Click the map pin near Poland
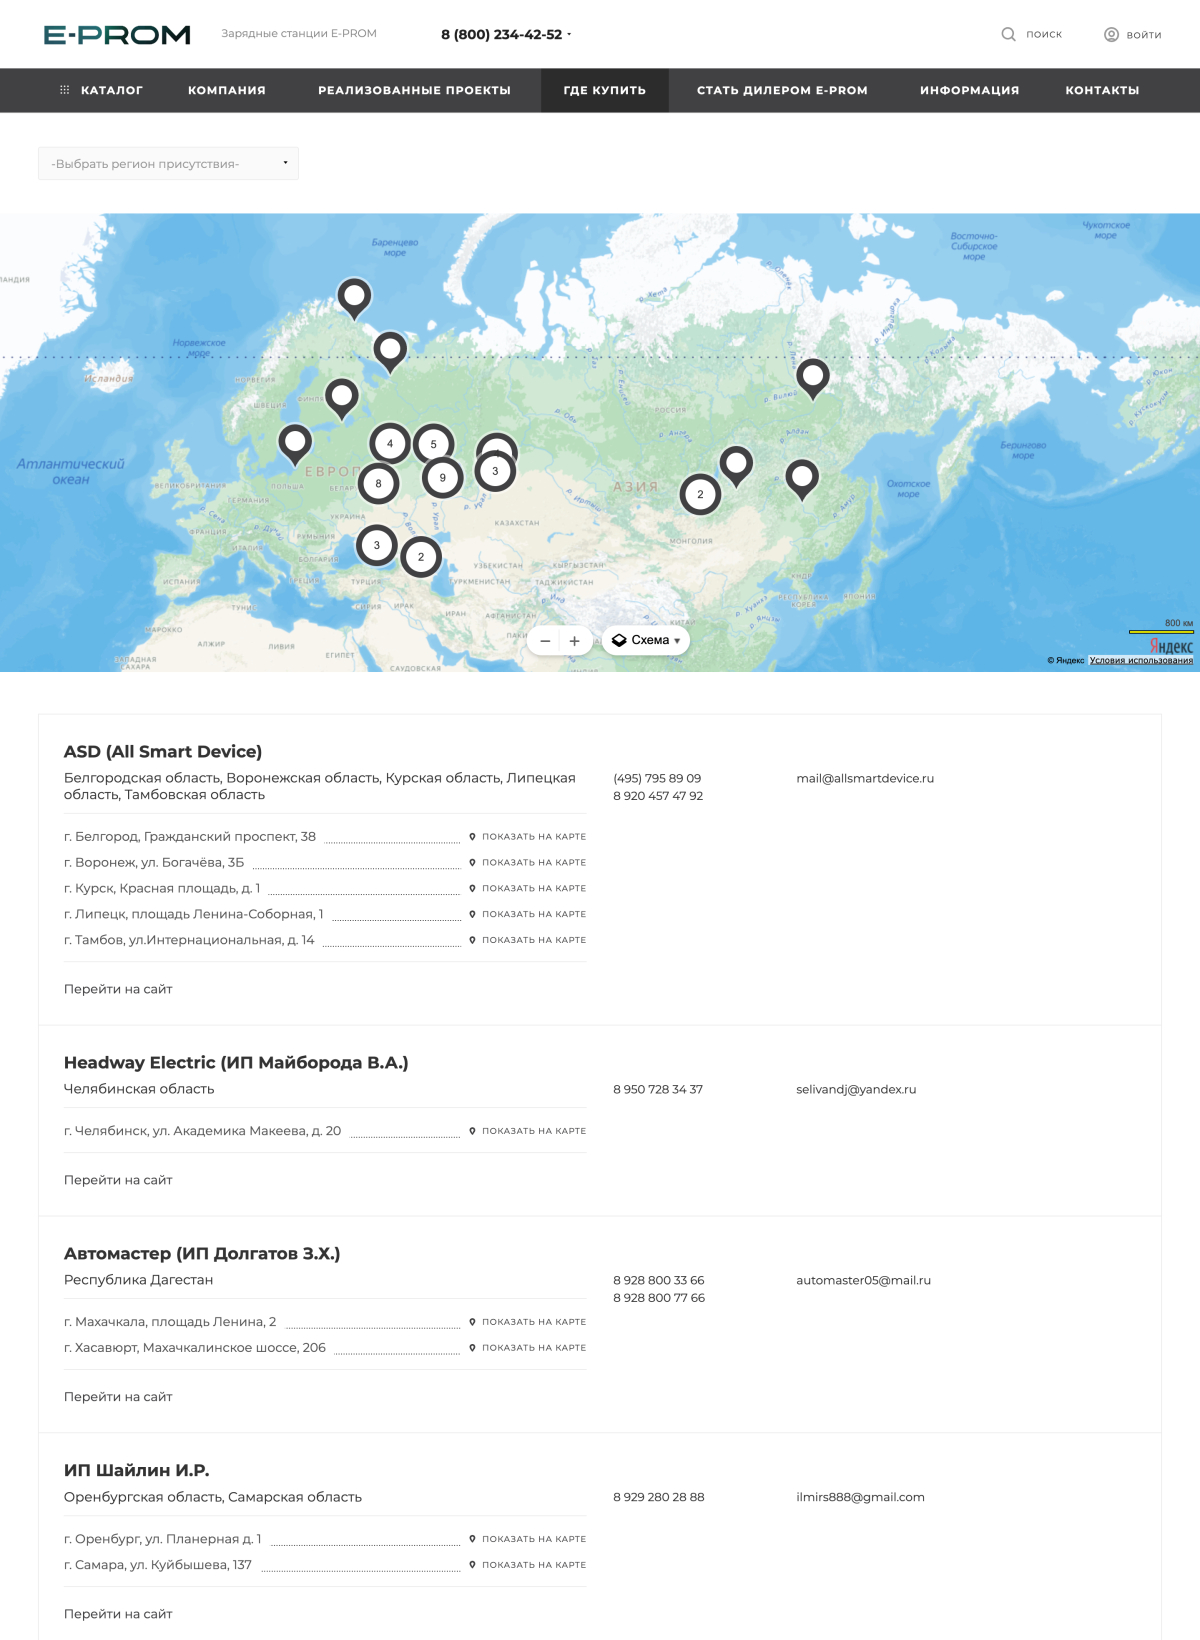 coord(295,444)
